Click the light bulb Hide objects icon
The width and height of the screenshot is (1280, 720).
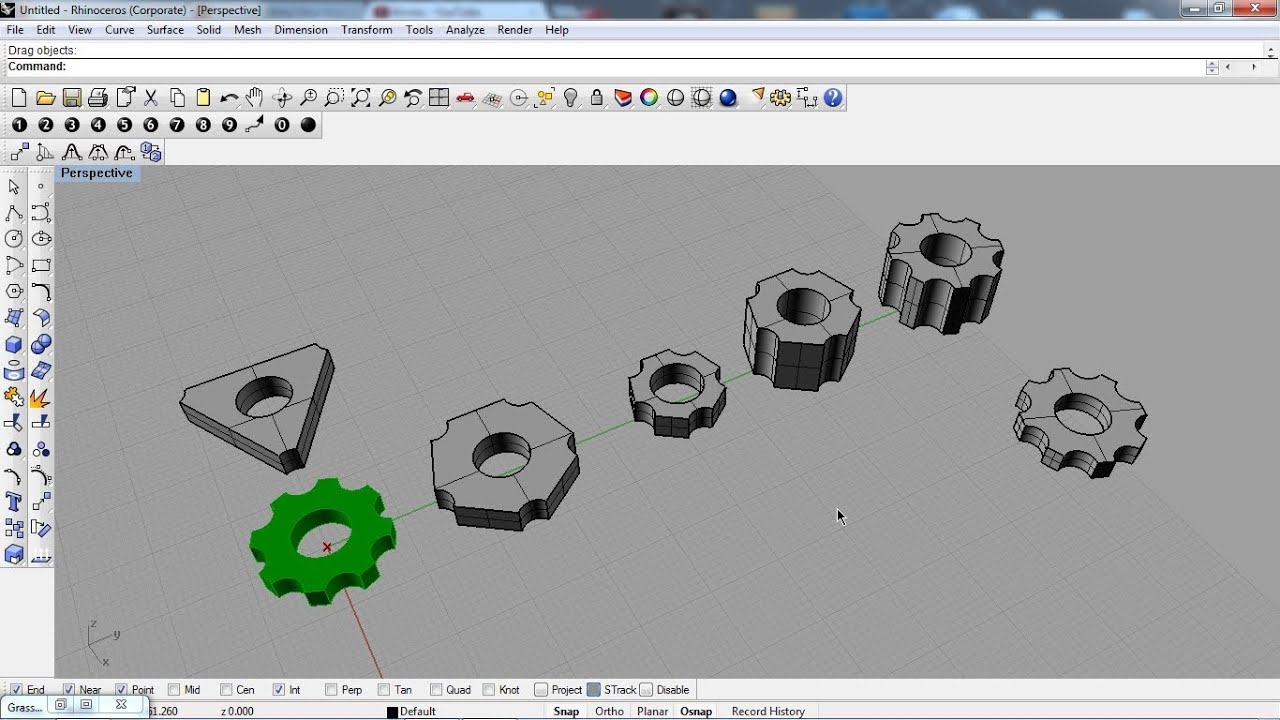tap(571, 98)
